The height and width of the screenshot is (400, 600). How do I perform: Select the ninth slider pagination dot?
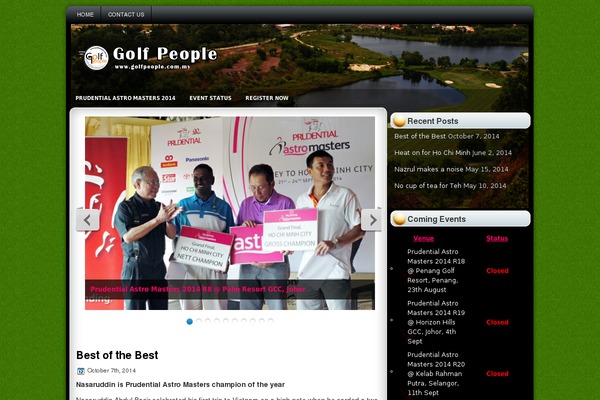coord(262,321)
